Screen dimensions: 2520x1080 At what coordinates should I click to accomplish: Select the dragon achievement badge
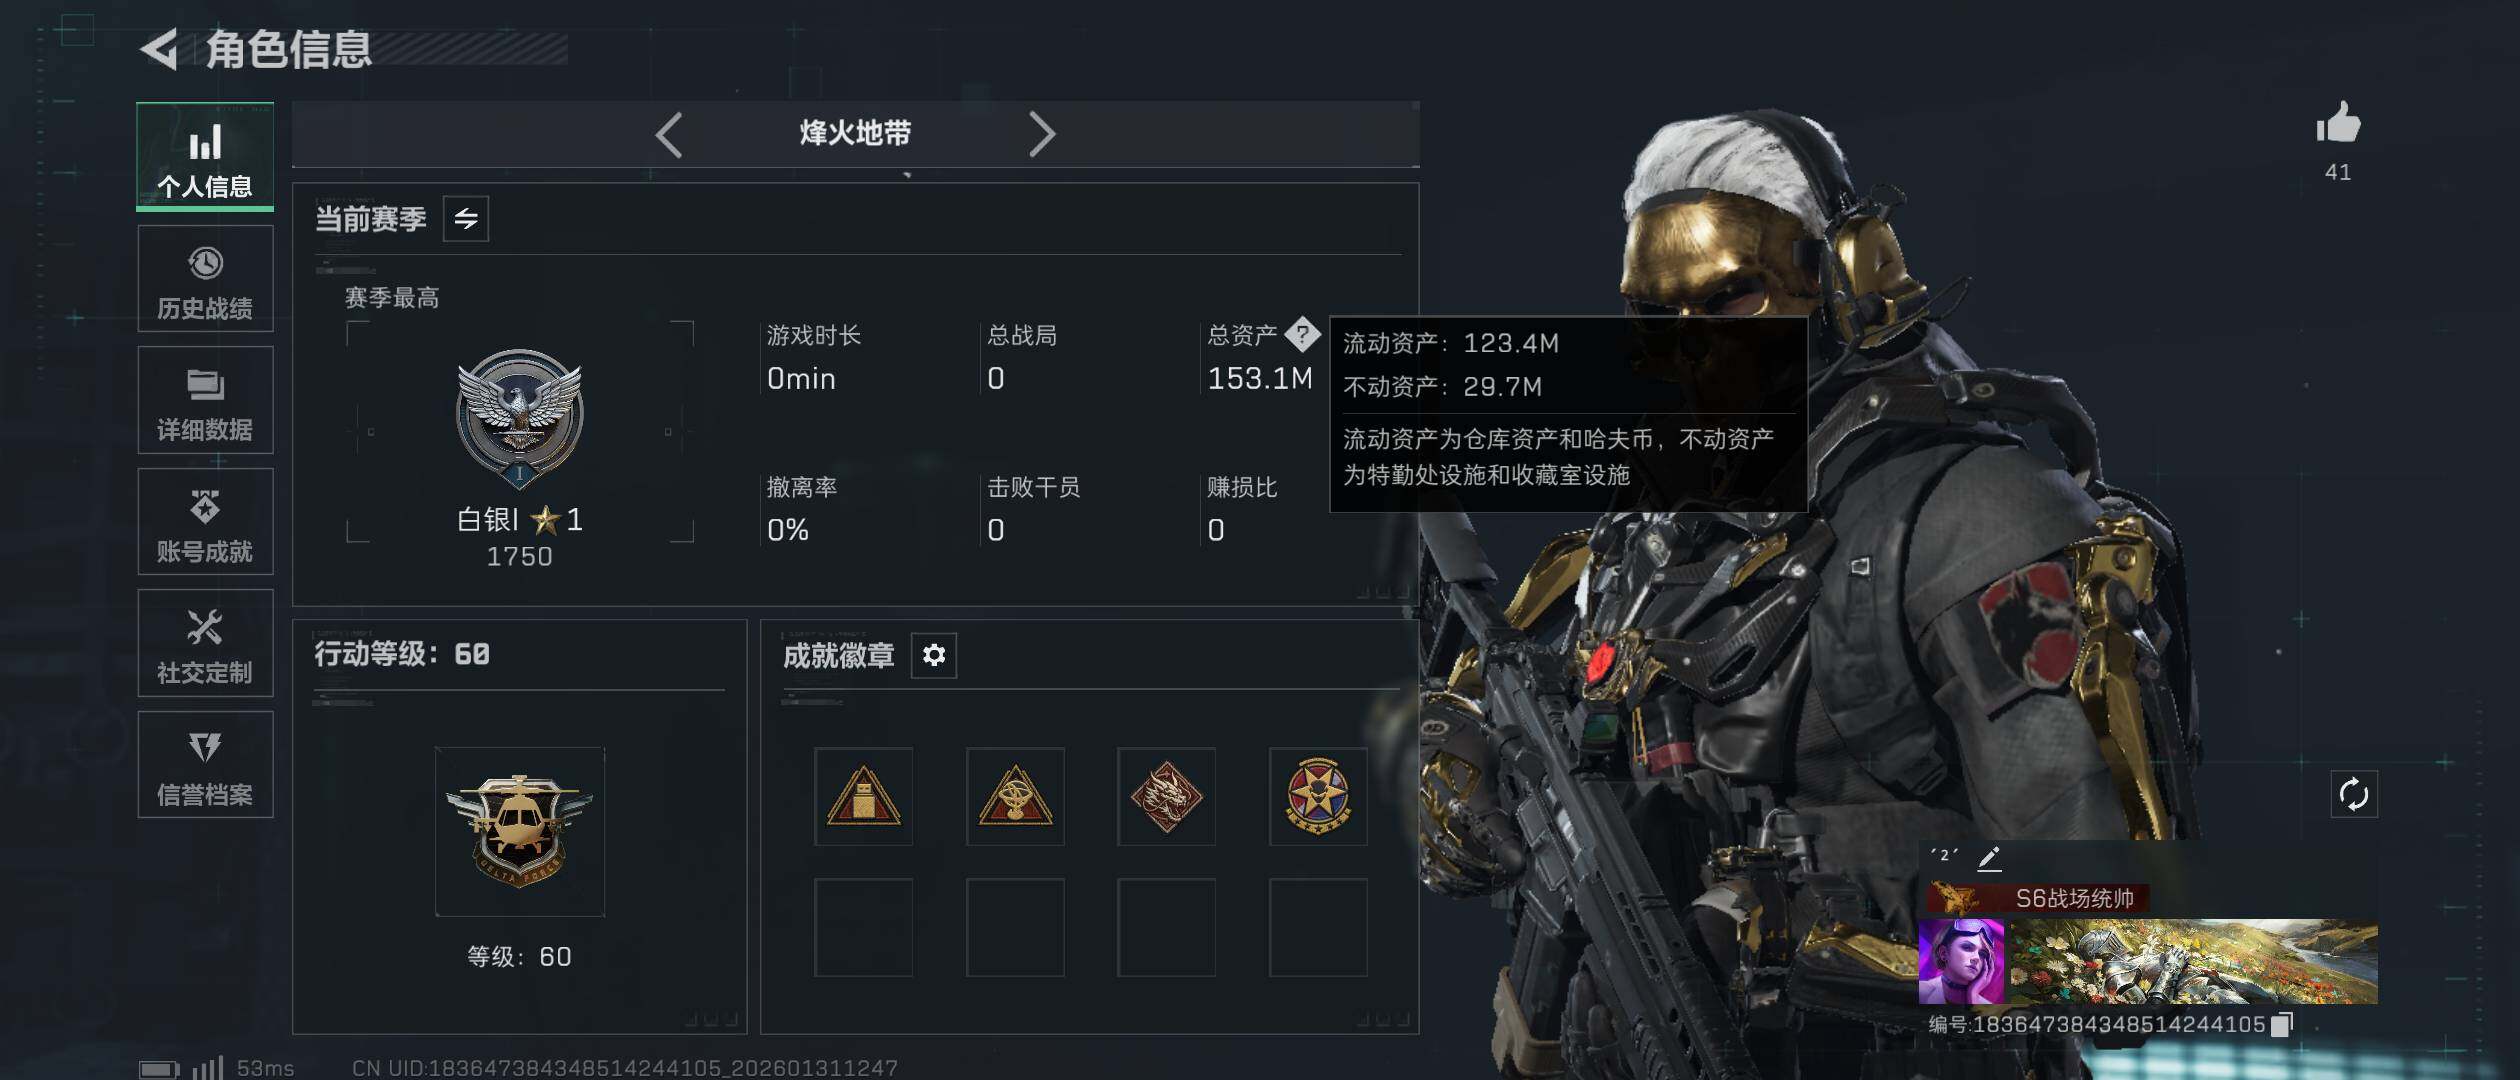[x=1166, y=797]
